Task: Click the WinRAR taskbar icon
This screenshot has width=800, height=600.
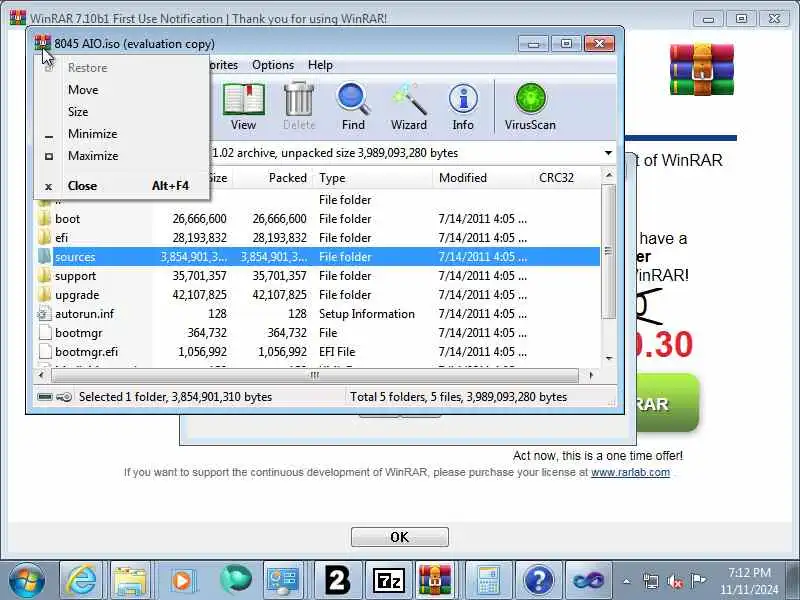Action: point(435,580)
